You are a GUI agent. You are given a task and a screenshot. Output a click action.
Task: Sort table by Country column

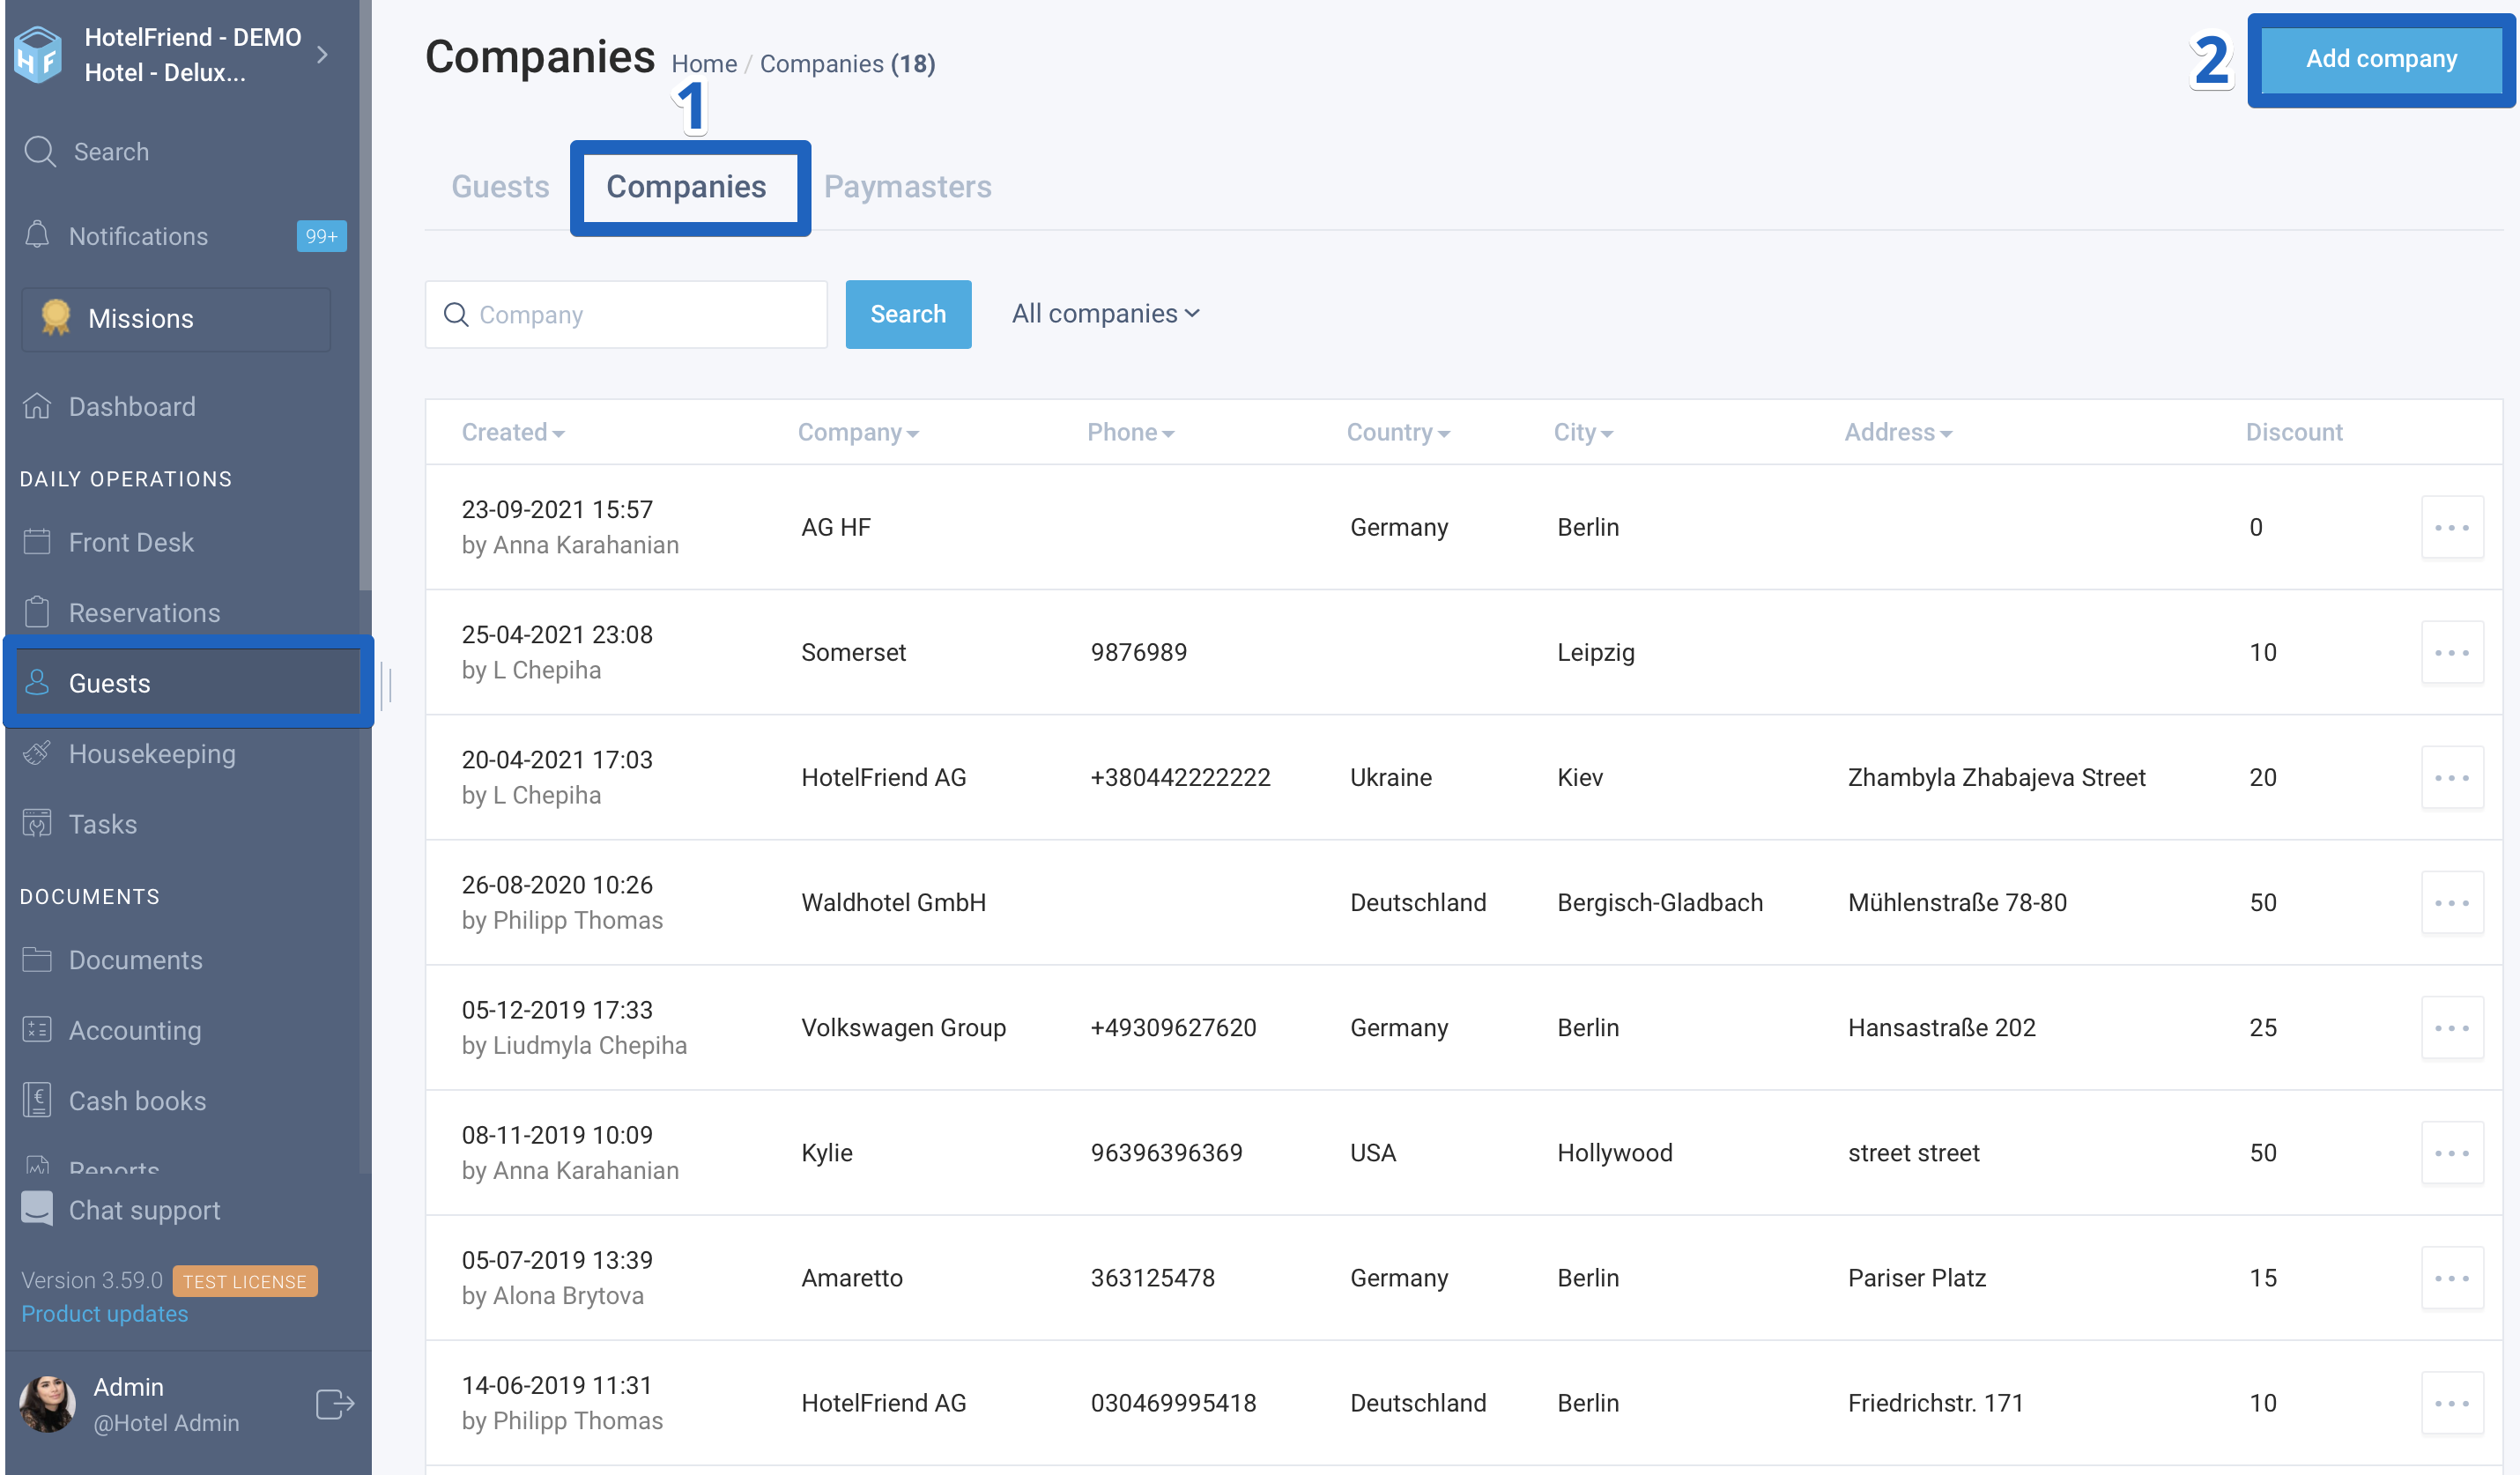tap(1397, 432)
